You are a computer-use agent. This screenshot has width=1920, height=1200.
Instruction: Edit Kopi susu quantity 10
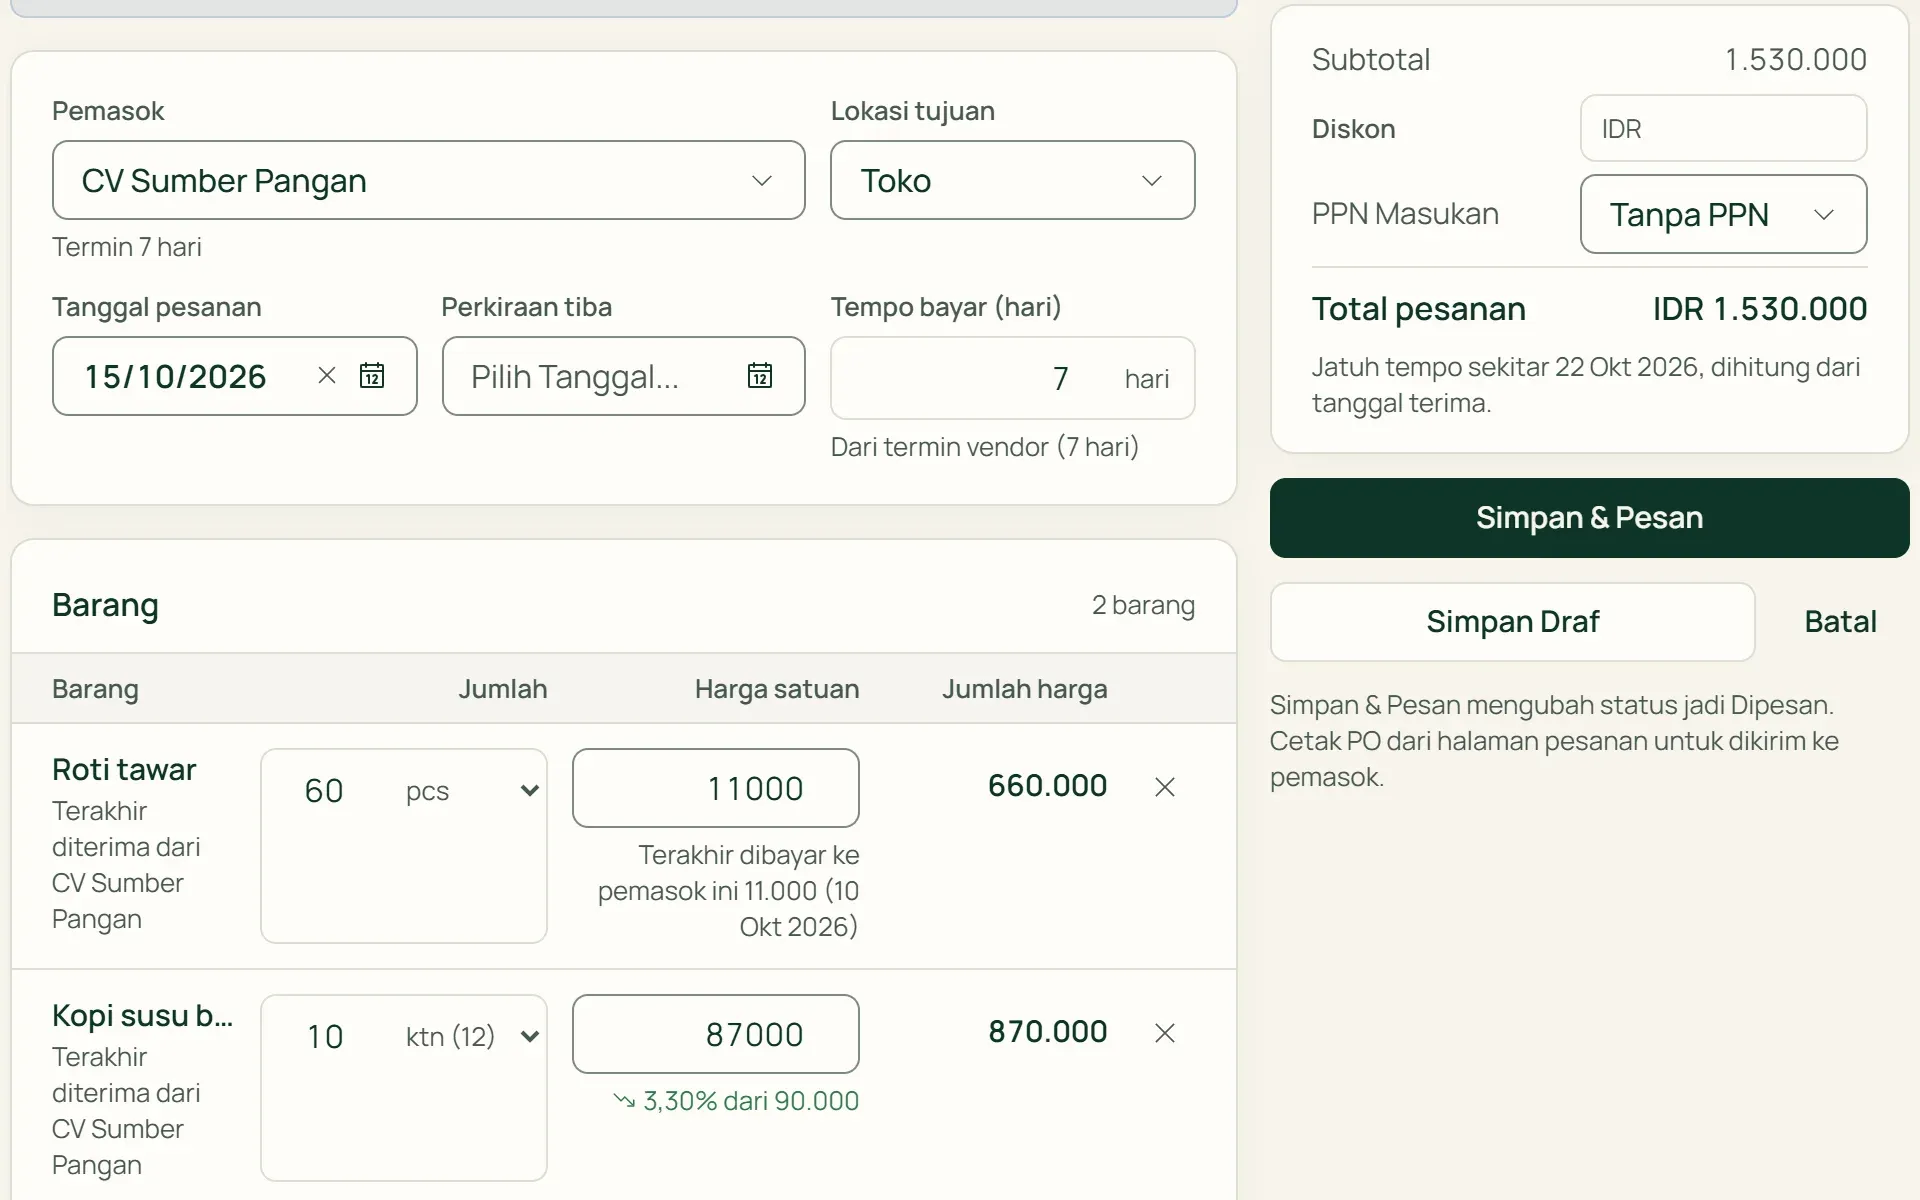[325, 1037]
